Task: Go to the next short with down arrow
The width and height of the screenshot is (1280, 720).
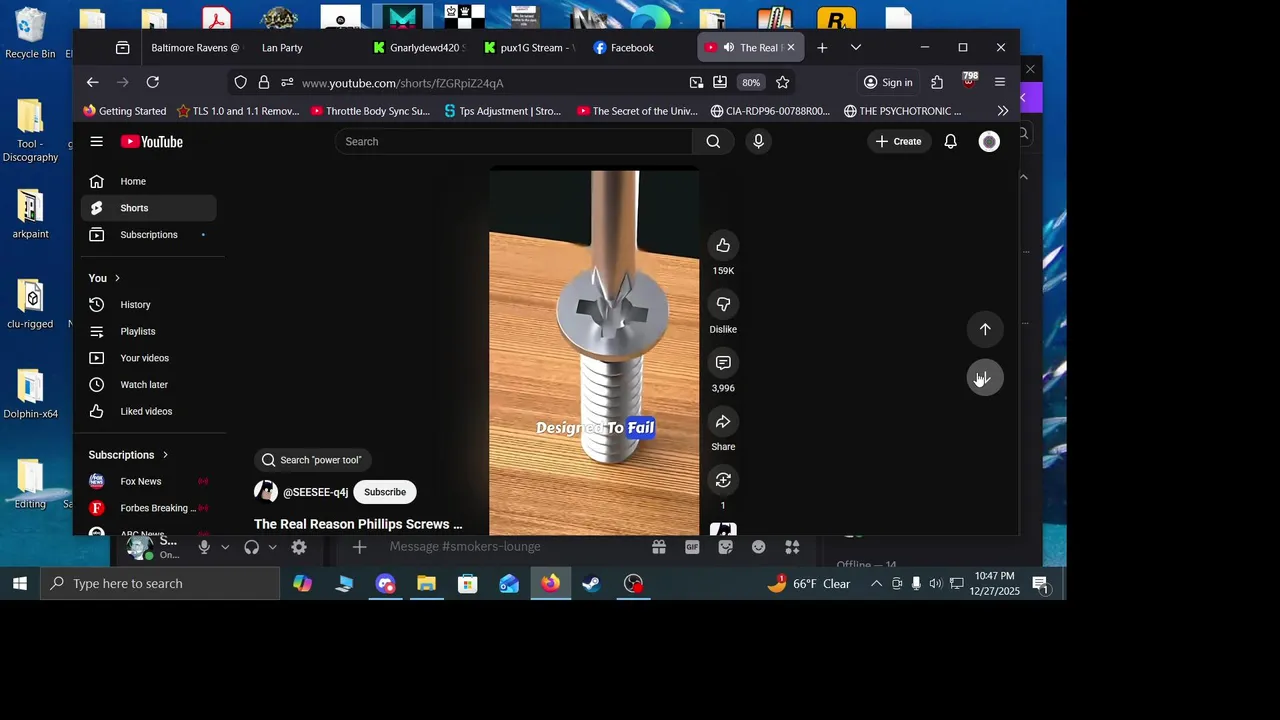Action: coord(985,377)
